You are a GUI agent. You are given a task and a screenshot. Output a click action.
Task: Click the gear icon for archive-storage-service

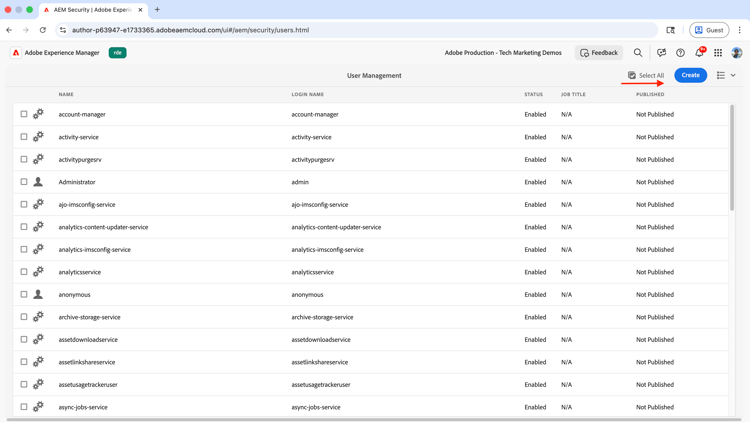(x=38, y=316)
